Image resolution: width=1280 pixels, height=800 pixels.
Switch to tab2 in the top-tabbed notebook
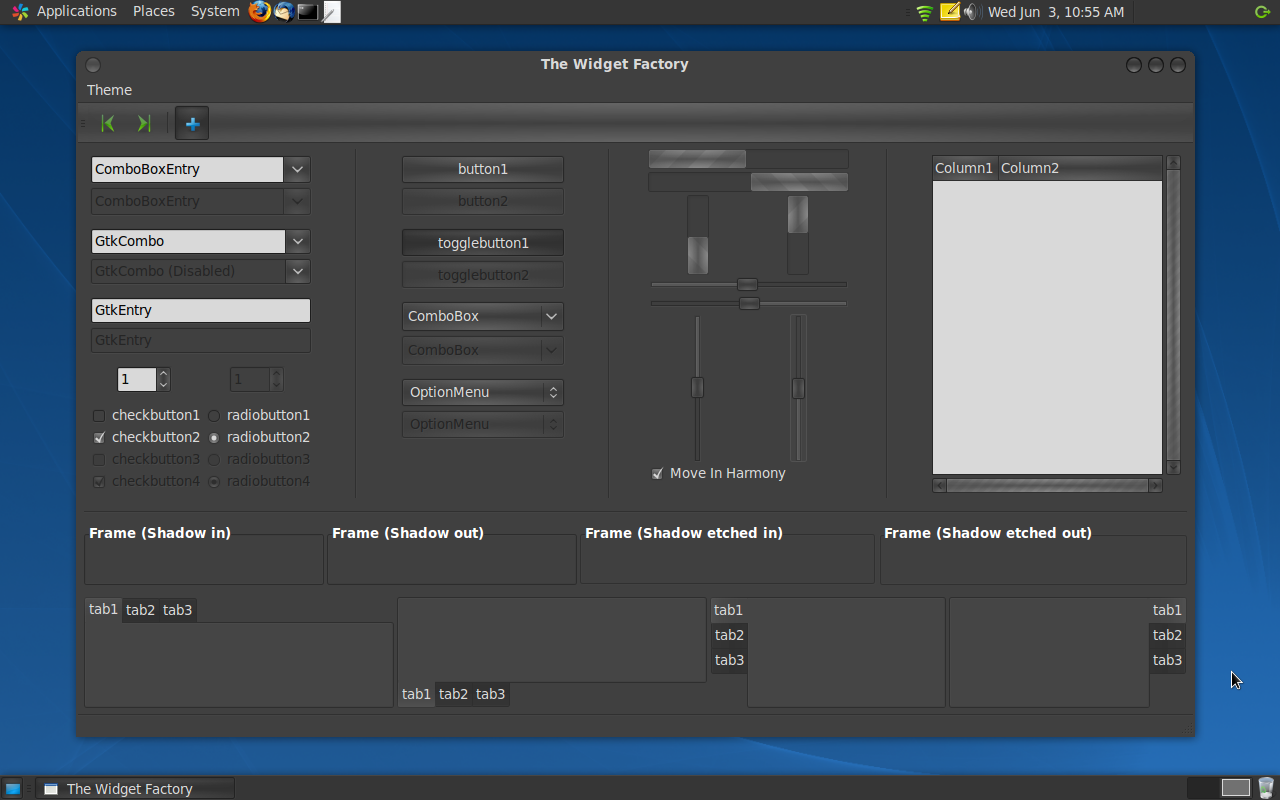pos(141,610)
